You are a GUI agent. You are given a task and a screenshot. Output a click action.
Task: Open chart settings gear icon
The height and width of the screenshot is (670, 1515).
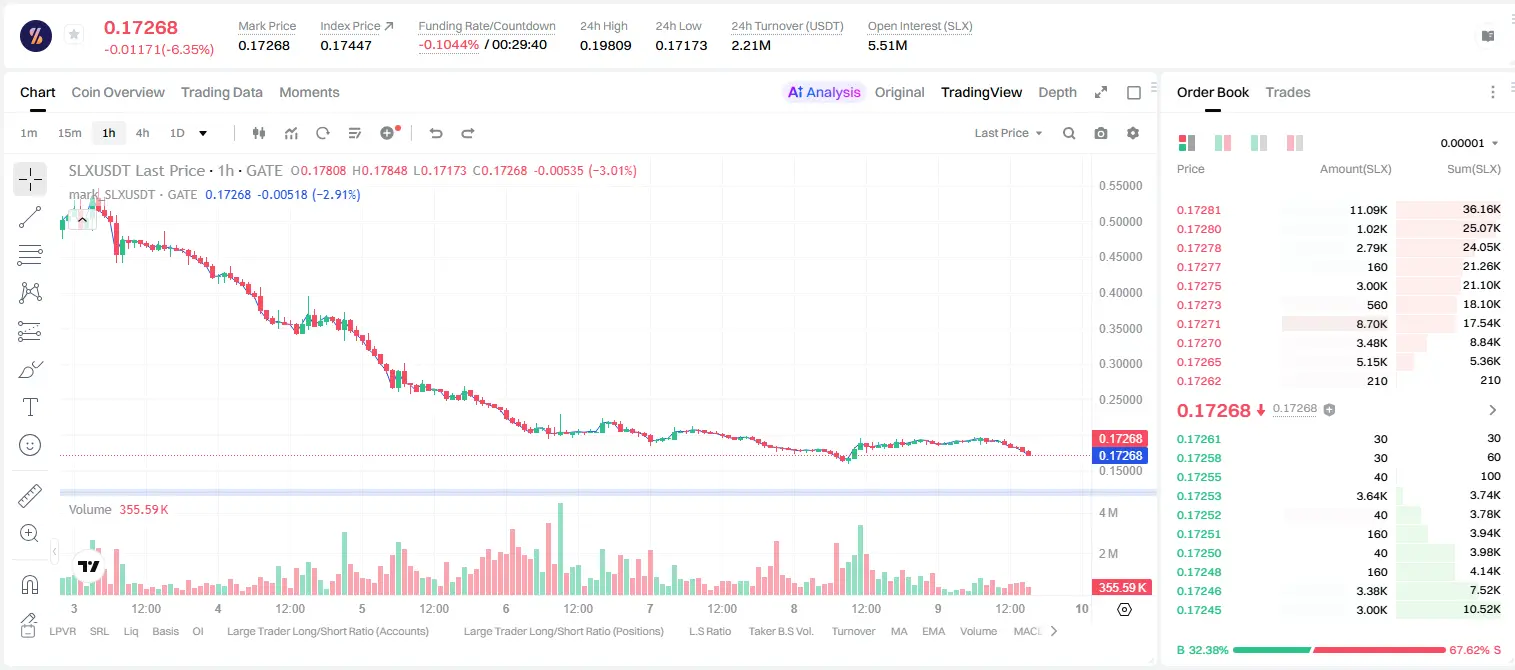[1133, 133]
